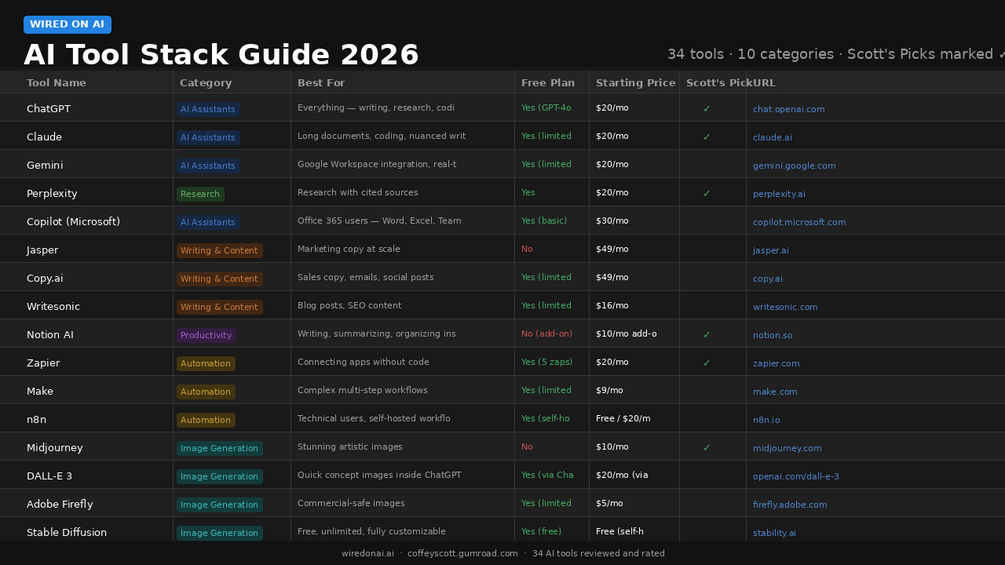Click the Research tag in Perplexity row
Screen dimensions: 1005x565
200,193
